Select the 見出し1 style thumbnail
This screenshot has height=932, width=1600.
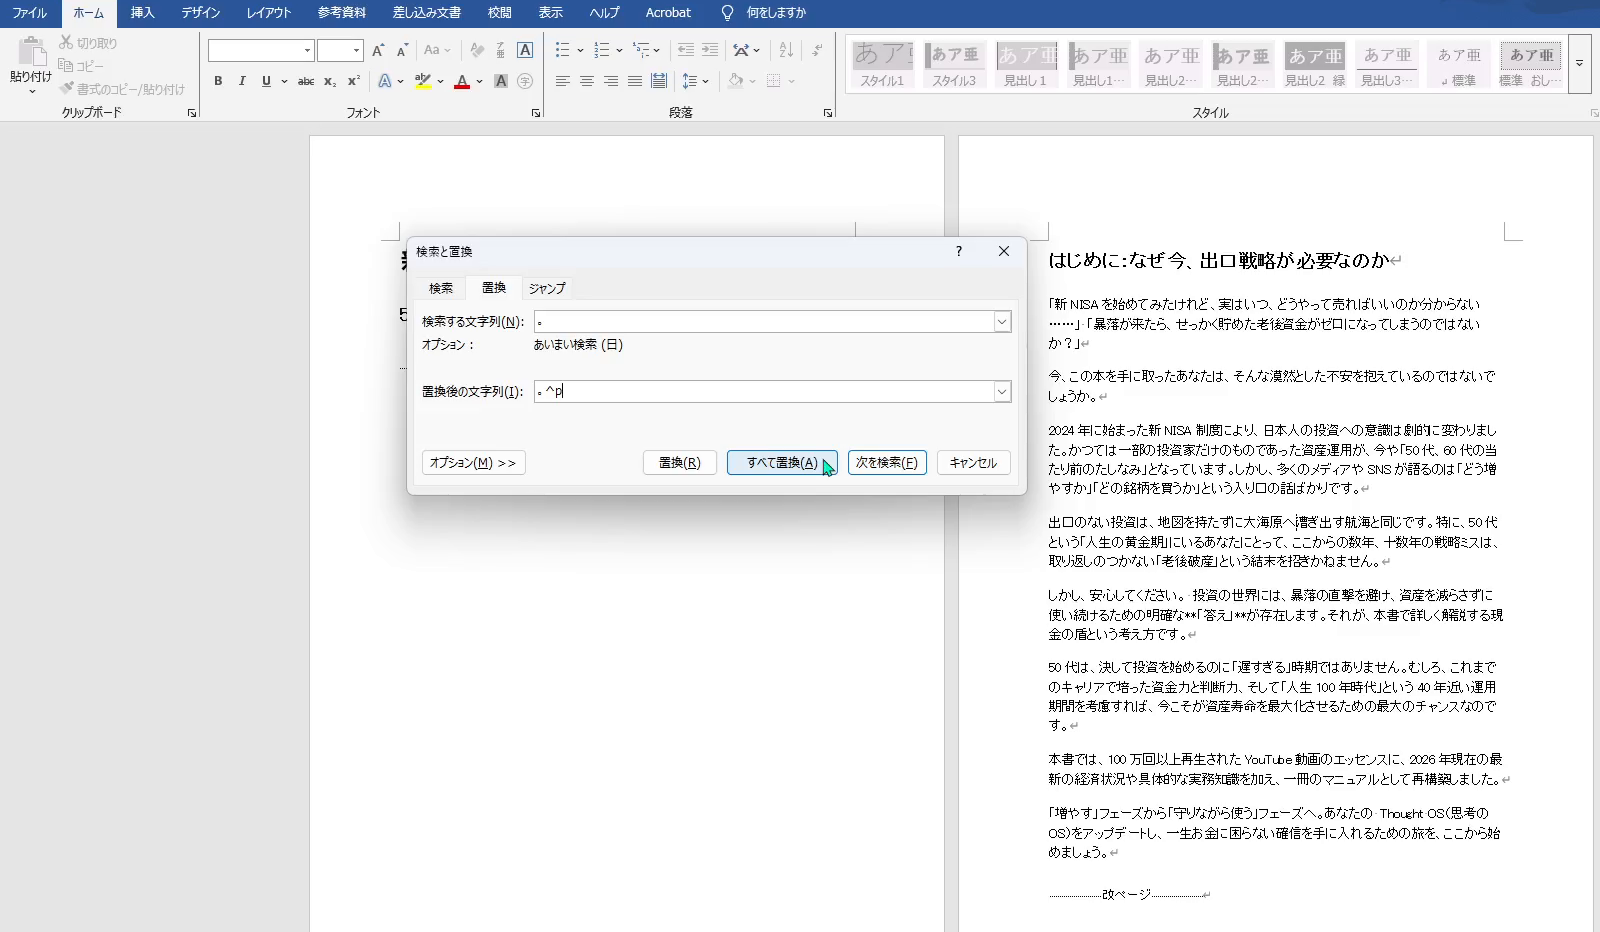pyautogui.click(x=1026, y=64)
